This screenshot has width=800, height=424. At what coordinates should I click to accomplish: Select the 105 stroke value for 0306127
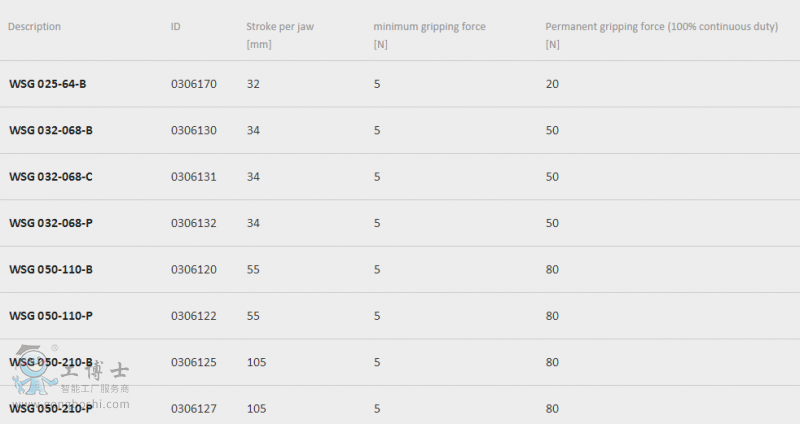point(257,409)
